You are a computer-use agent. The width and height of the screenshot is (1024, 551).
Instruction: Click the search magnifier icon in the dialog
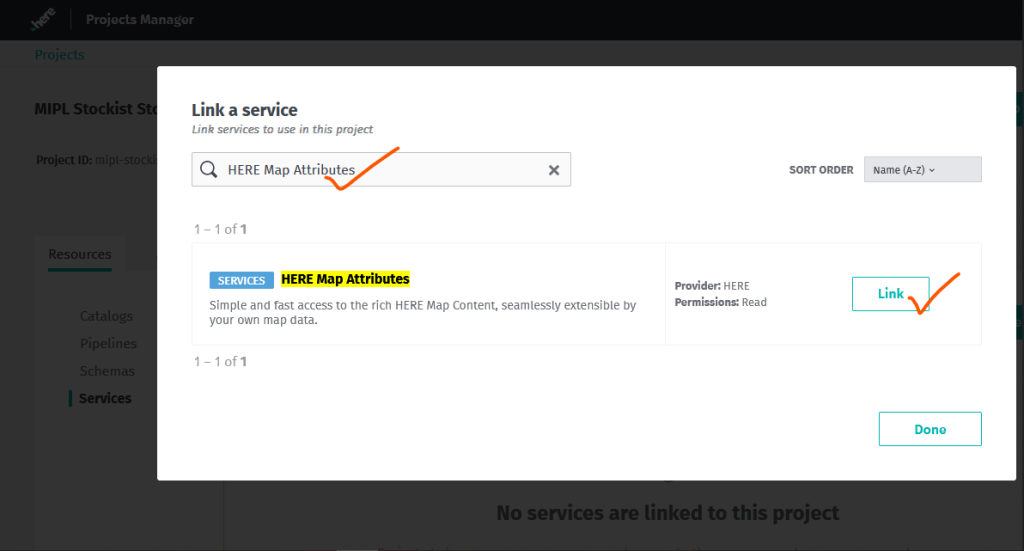tap(208, 170)
